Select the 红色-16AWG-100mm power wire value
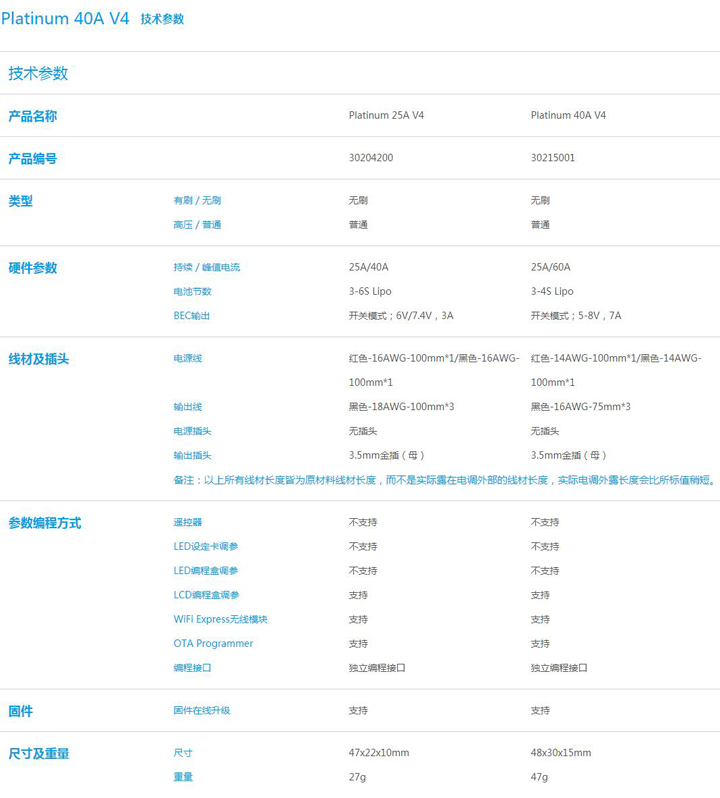720x798 pixels. [434, 370]
